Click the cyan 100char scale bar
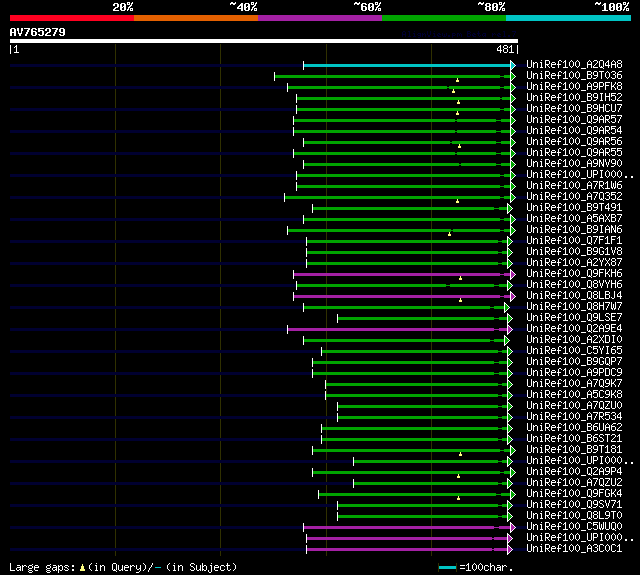Screen dimensions: 640x575 (x=447, y=568)
